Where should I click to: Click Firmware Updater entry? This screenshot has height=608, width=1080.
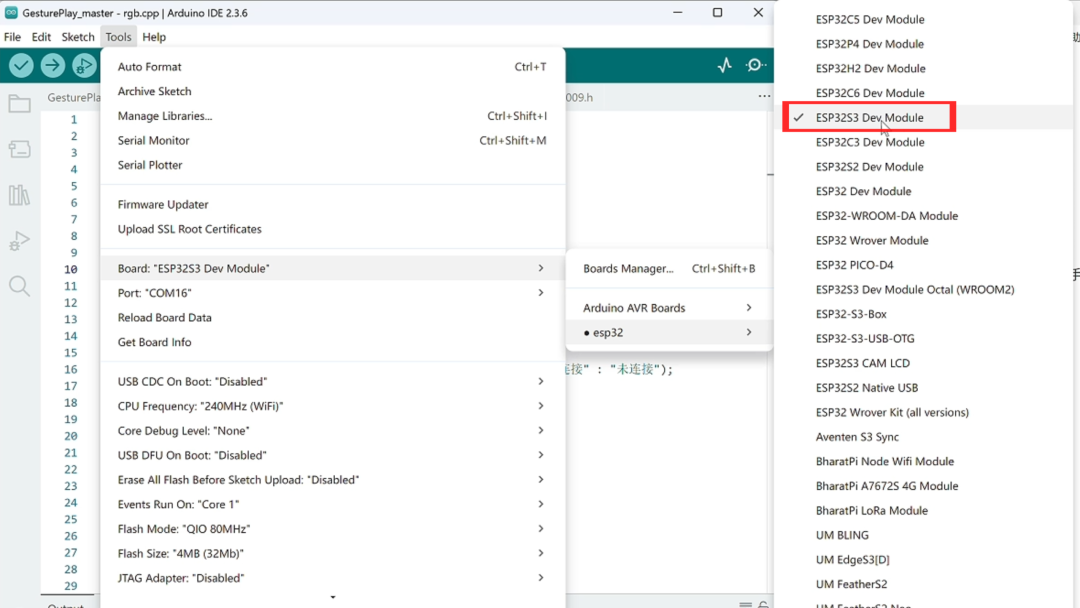[x=333, y=205]
